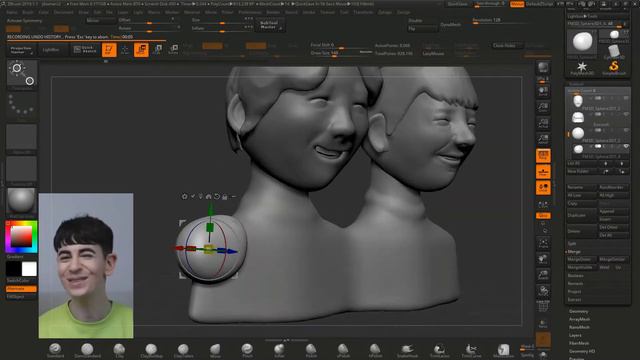Switch to Rotate transform icon
Viewport: 640px width, 360px height.
point(173,50)
